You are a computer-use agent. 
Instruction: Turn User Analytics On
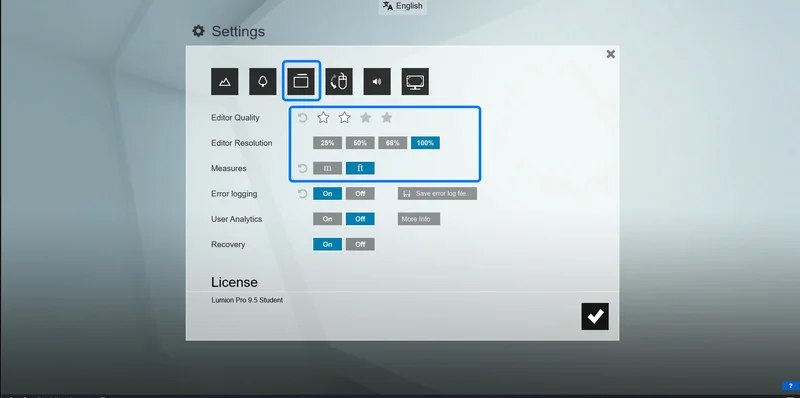click(x=328, y=219)
